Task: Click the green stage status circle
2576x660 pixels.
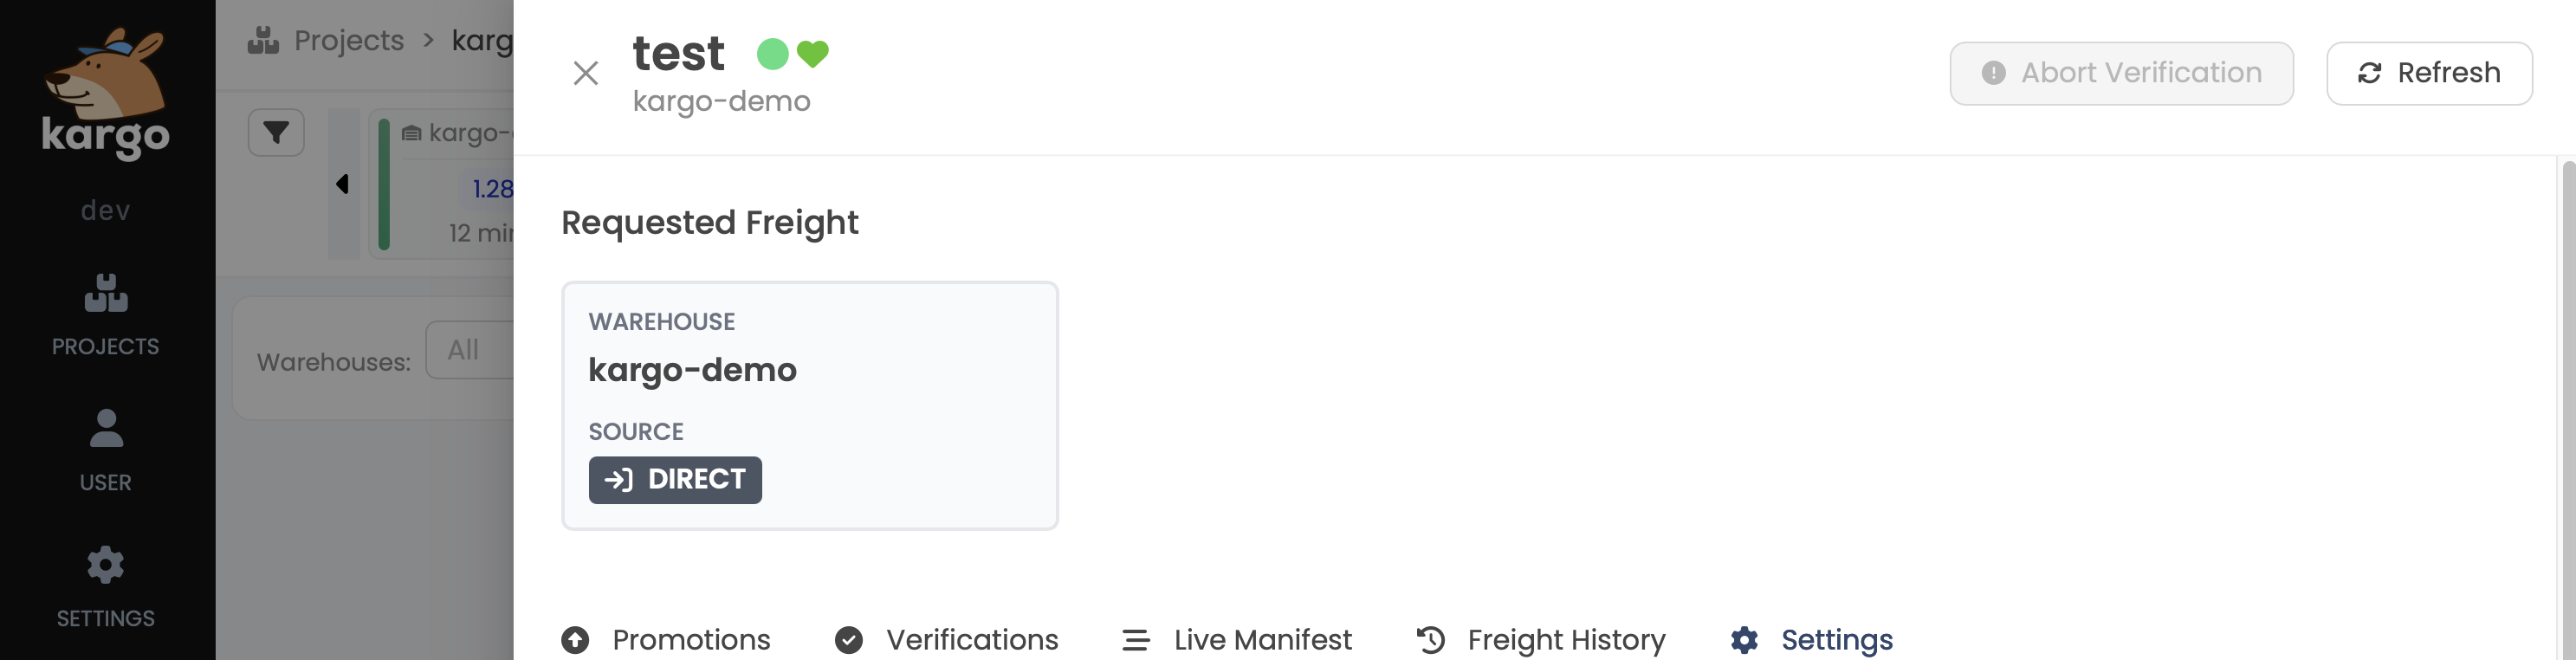Action: pos(772,54)
